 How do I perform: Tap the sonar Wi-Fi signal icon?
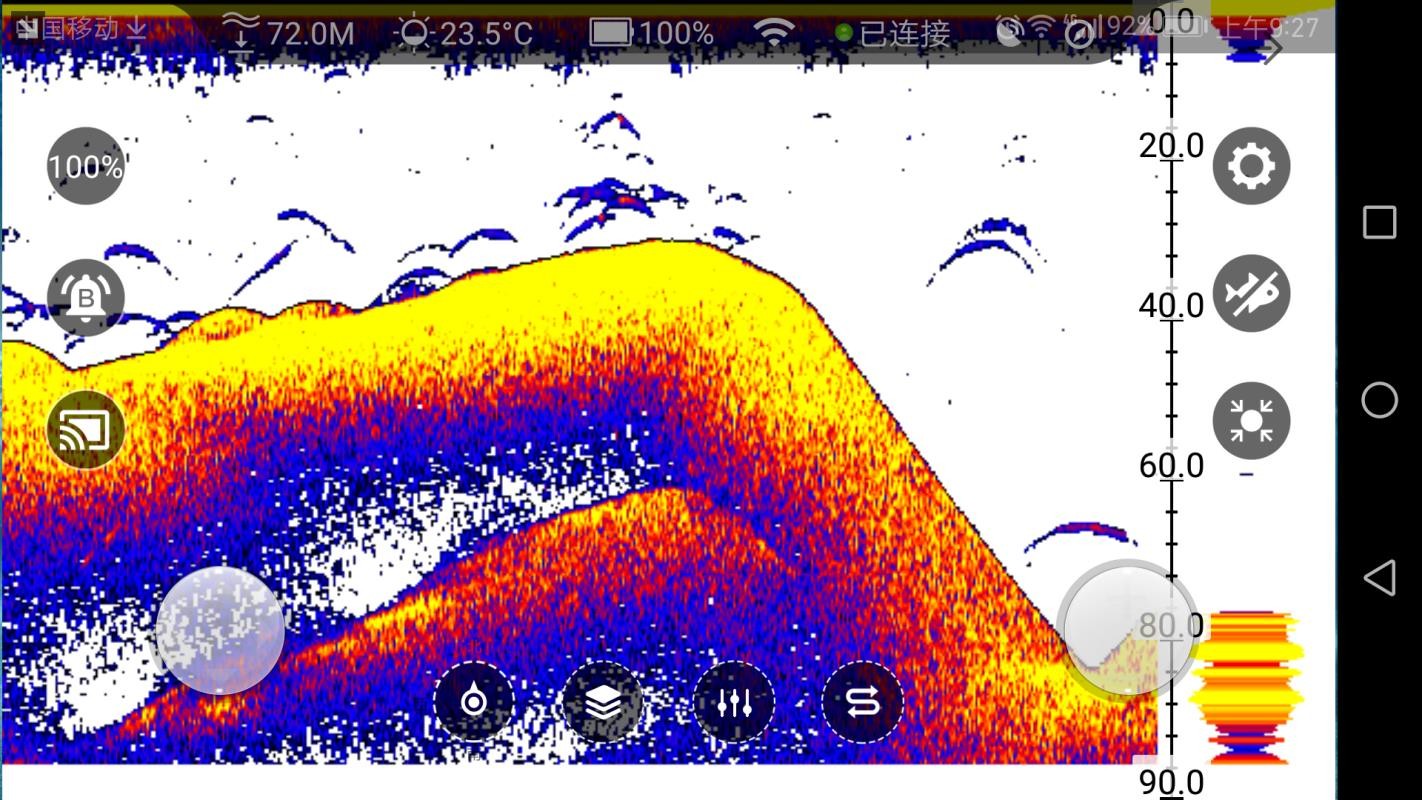[774, 33]
